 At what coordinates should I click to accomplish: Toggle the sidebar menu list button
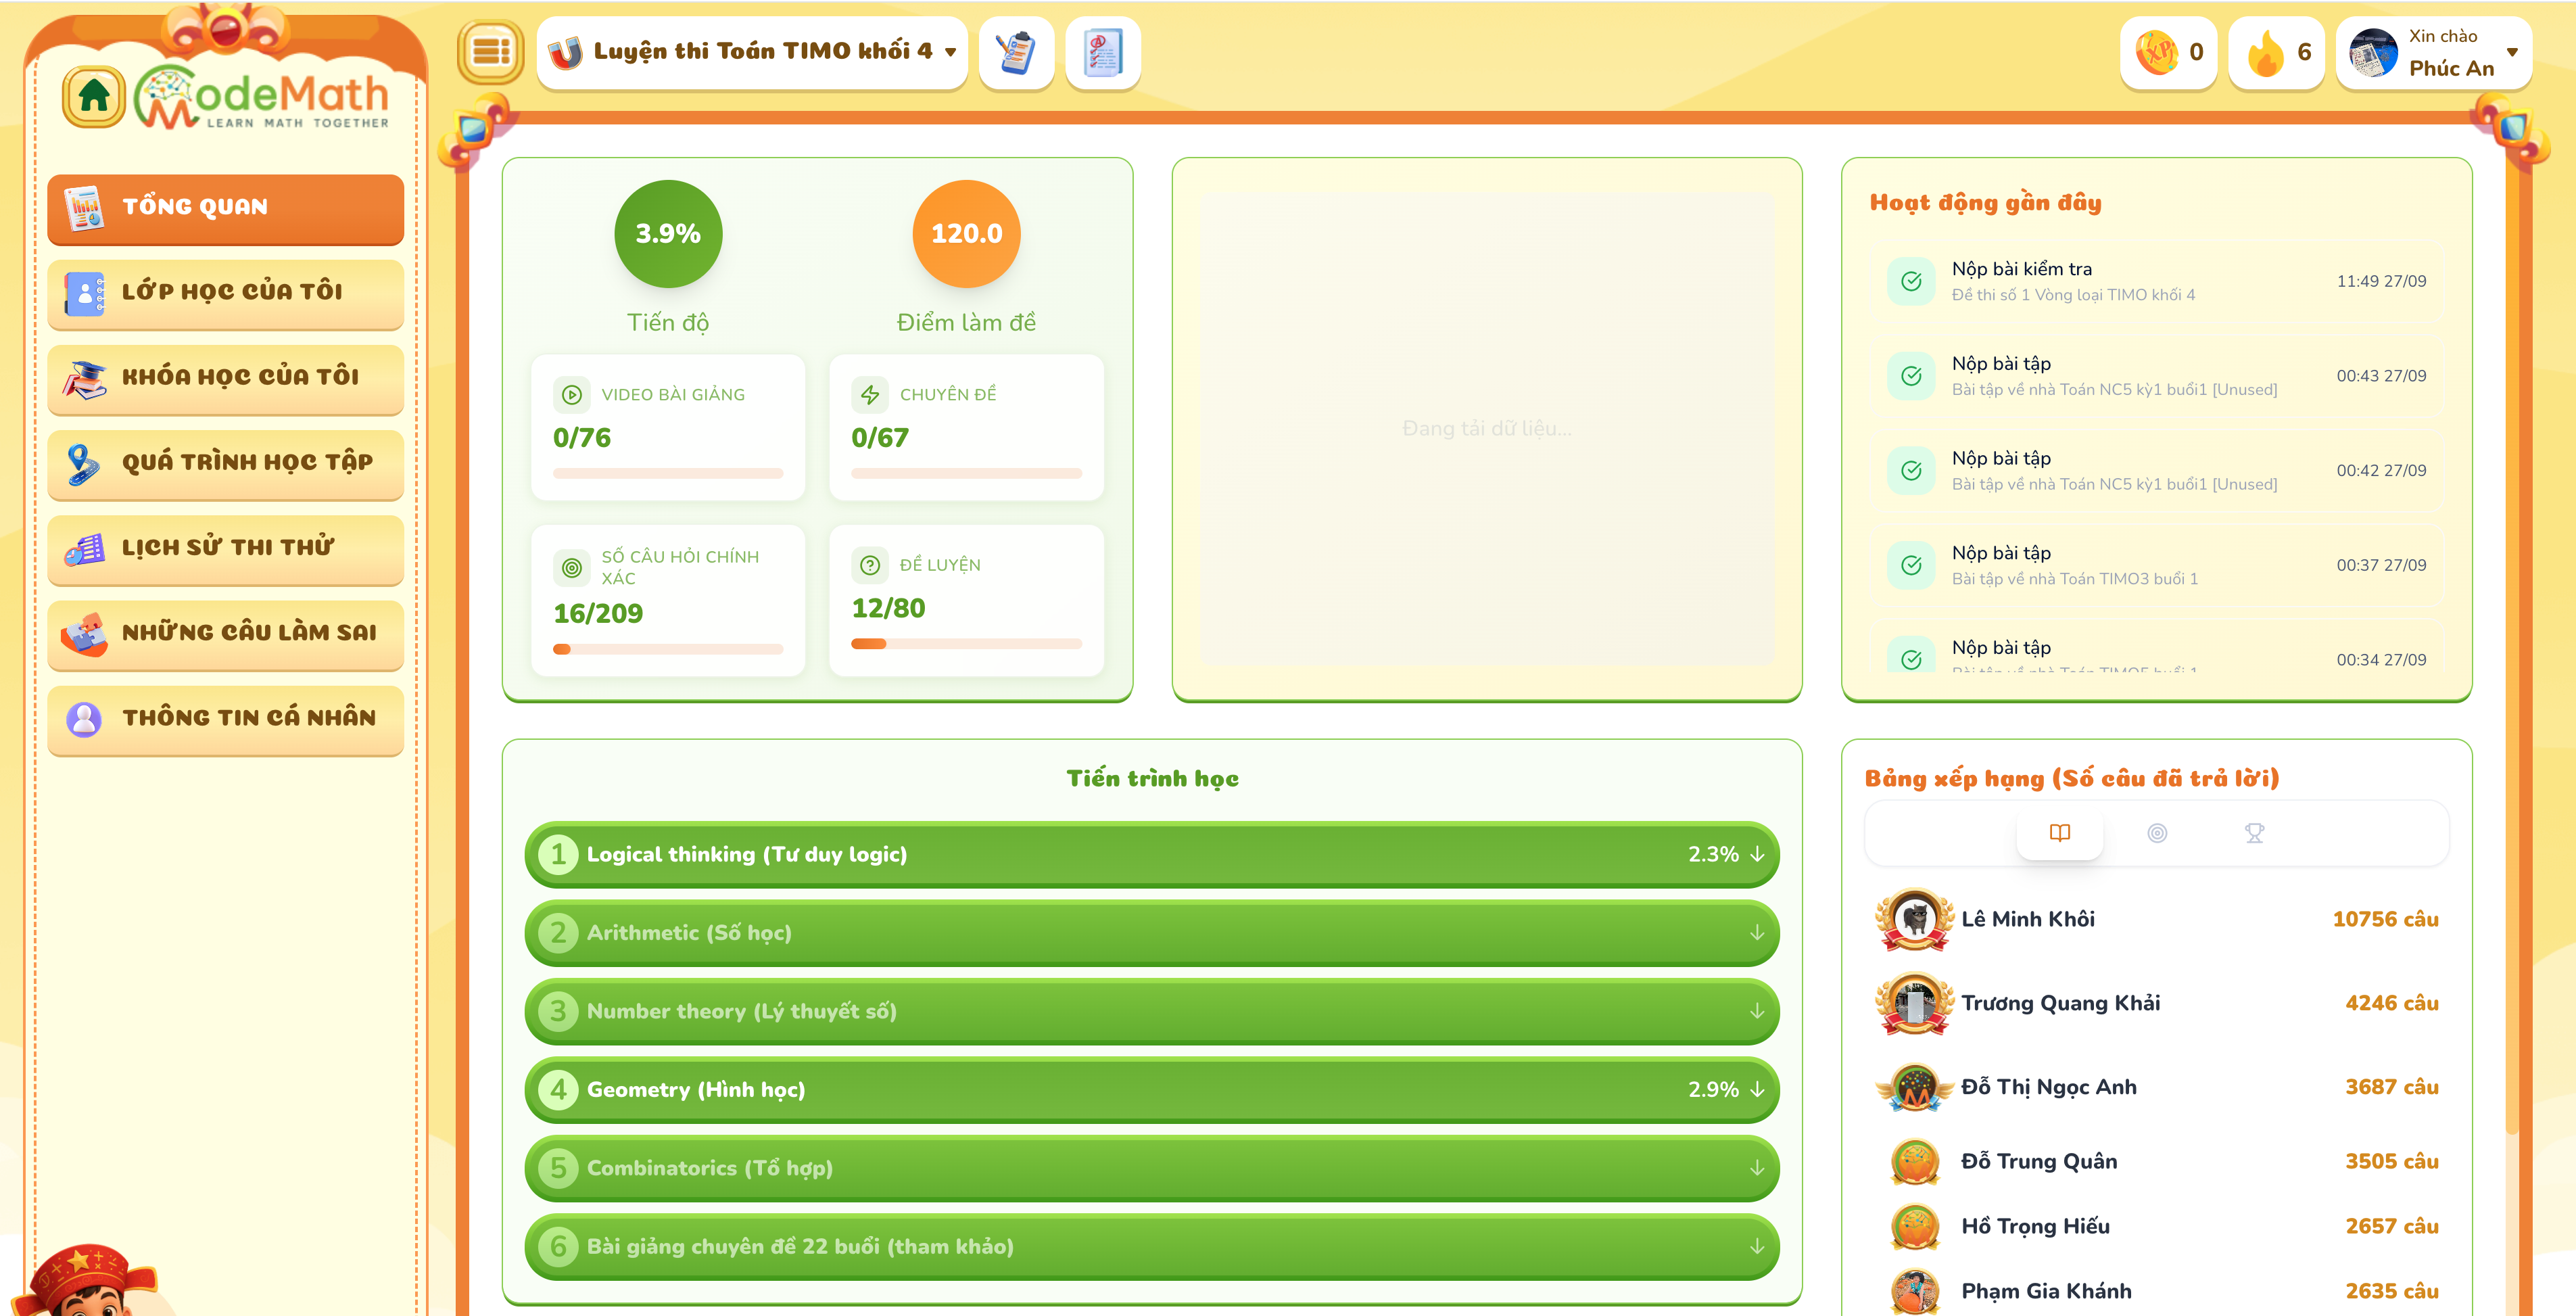pyautogui.click(x=490, y=51)
